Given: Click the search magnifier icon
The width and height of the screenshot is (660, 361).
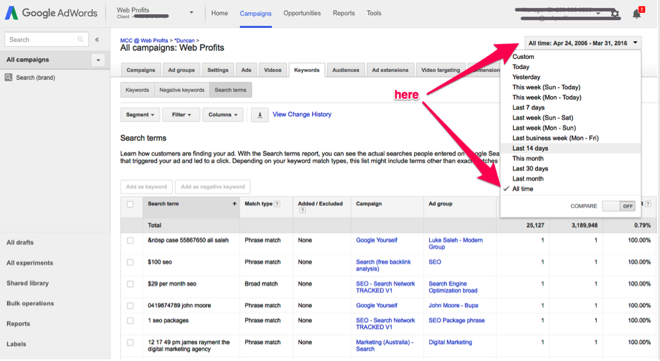Looking at the screenshot, I should pyautogui.click(x=80, y=40).
